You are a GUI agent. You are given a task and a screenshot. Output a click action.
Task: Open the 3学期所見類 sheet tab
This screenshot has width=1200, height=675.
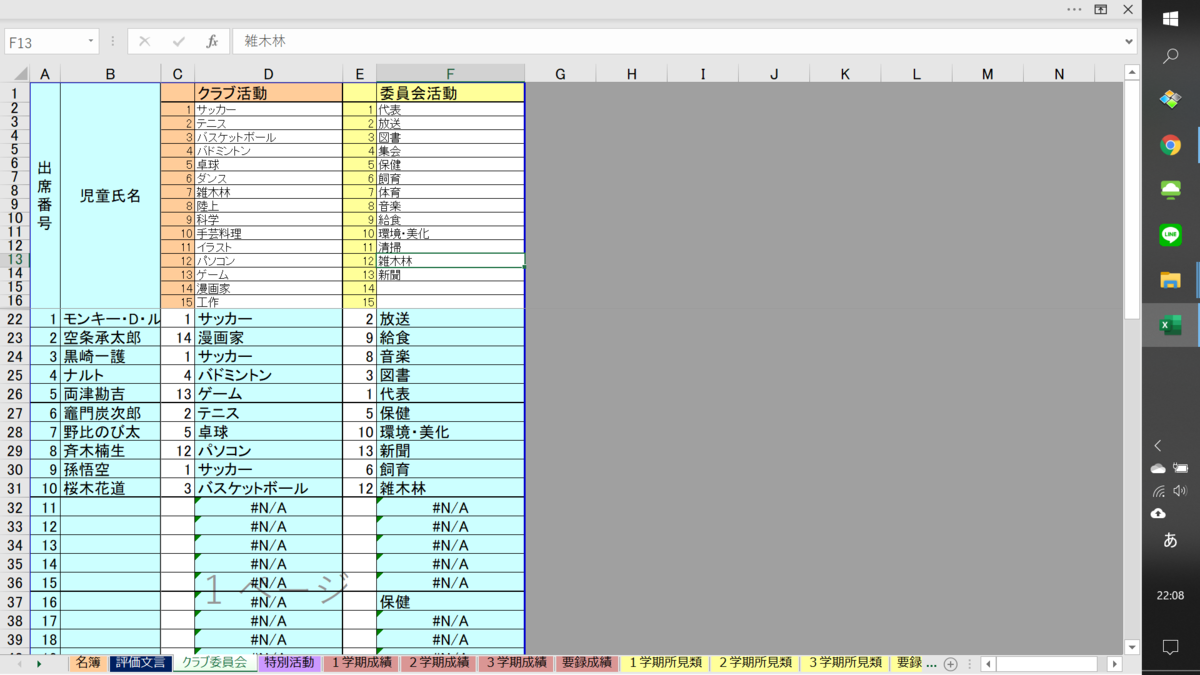pos(843,663)
